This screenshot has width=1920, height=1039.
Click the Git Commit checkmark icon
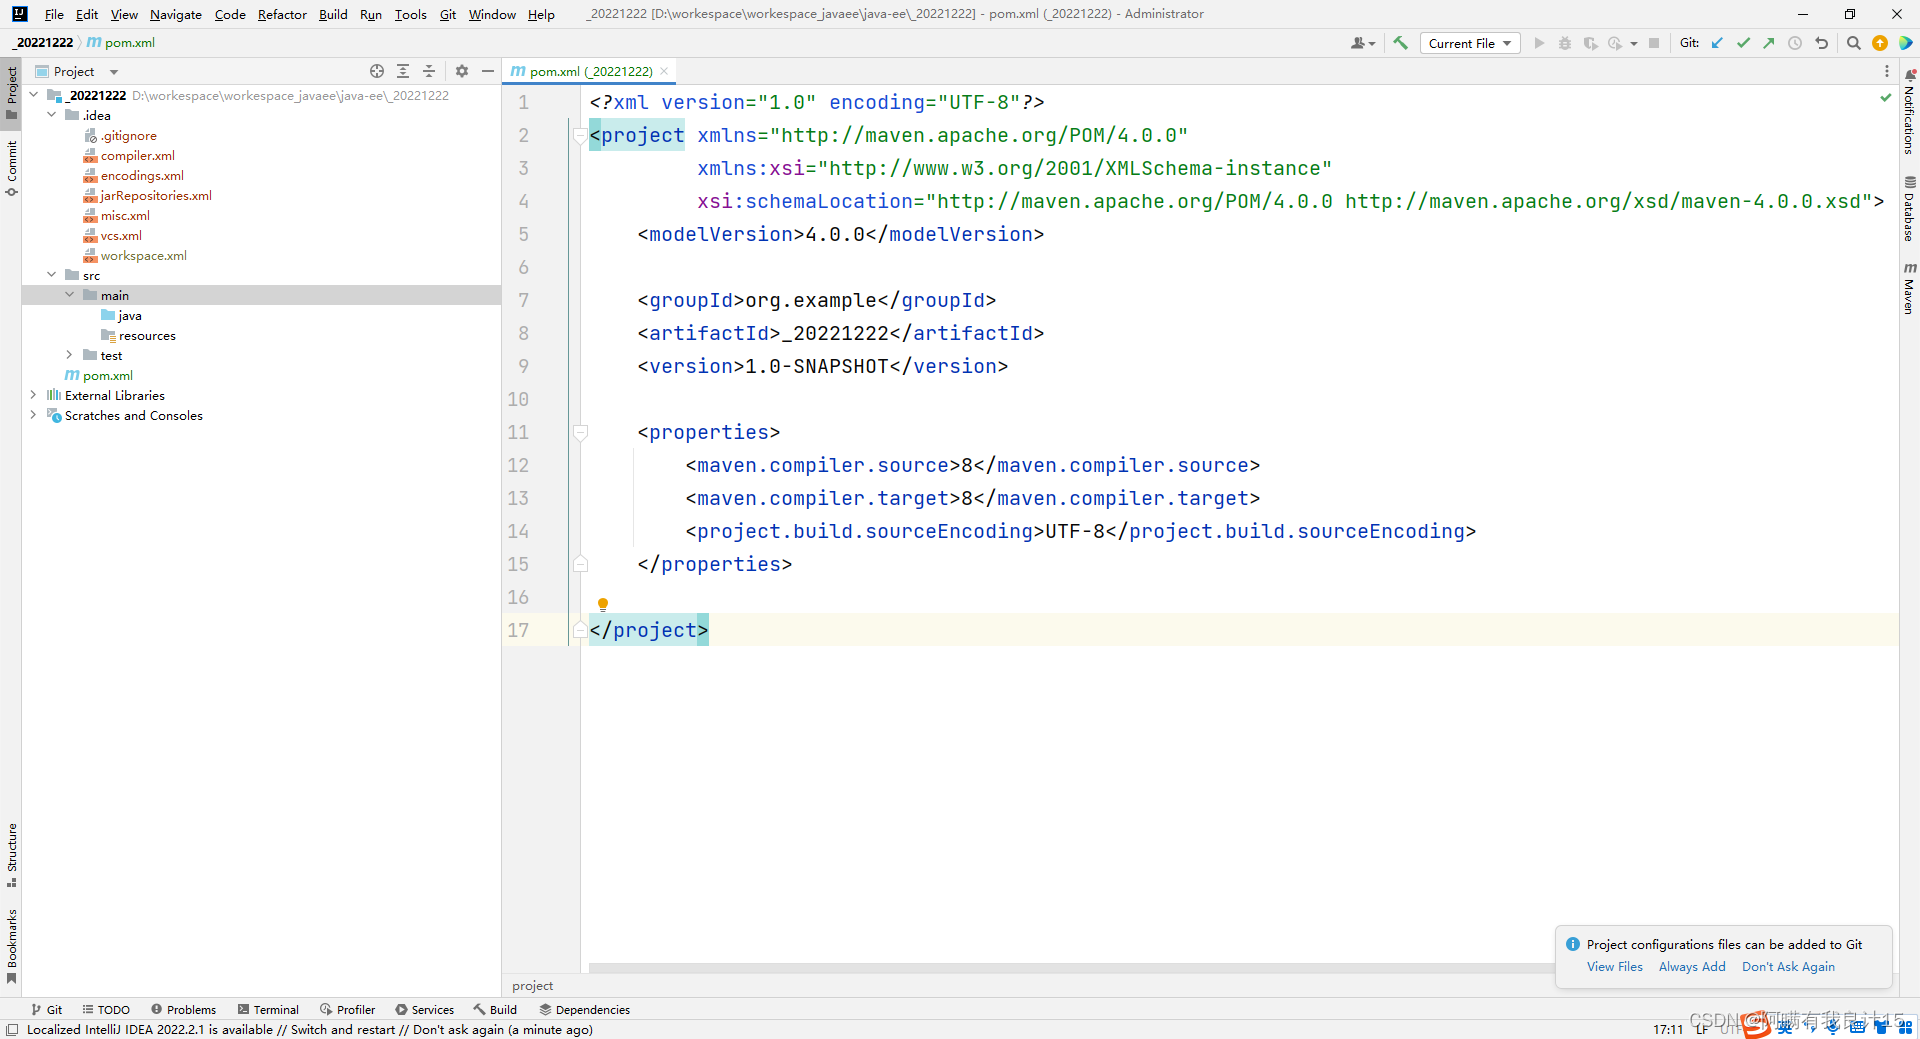click(1743, 43)
